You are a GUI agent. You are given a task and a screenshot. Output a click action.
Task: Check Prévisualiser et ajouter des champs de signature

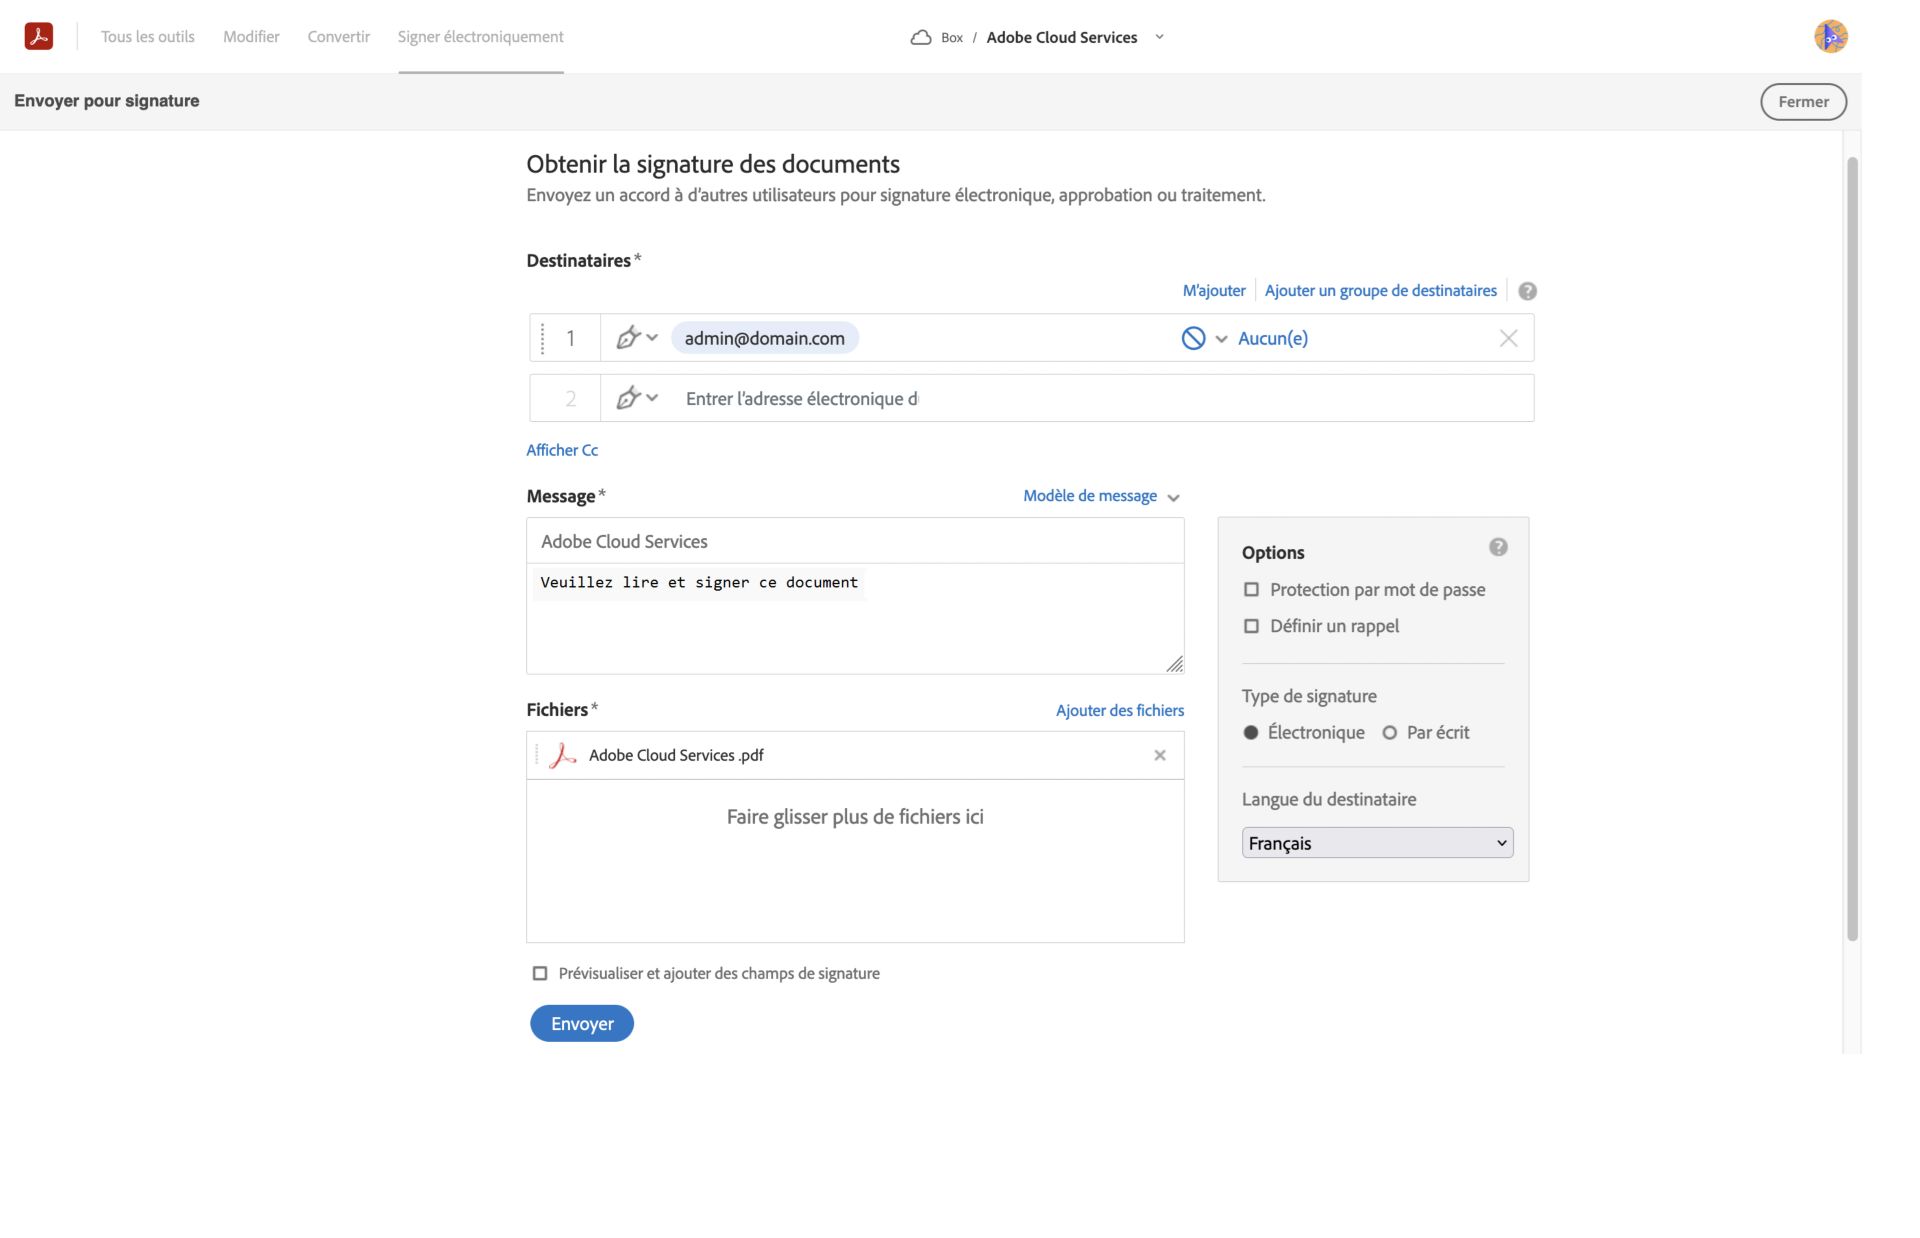click(x=540, y=973)
